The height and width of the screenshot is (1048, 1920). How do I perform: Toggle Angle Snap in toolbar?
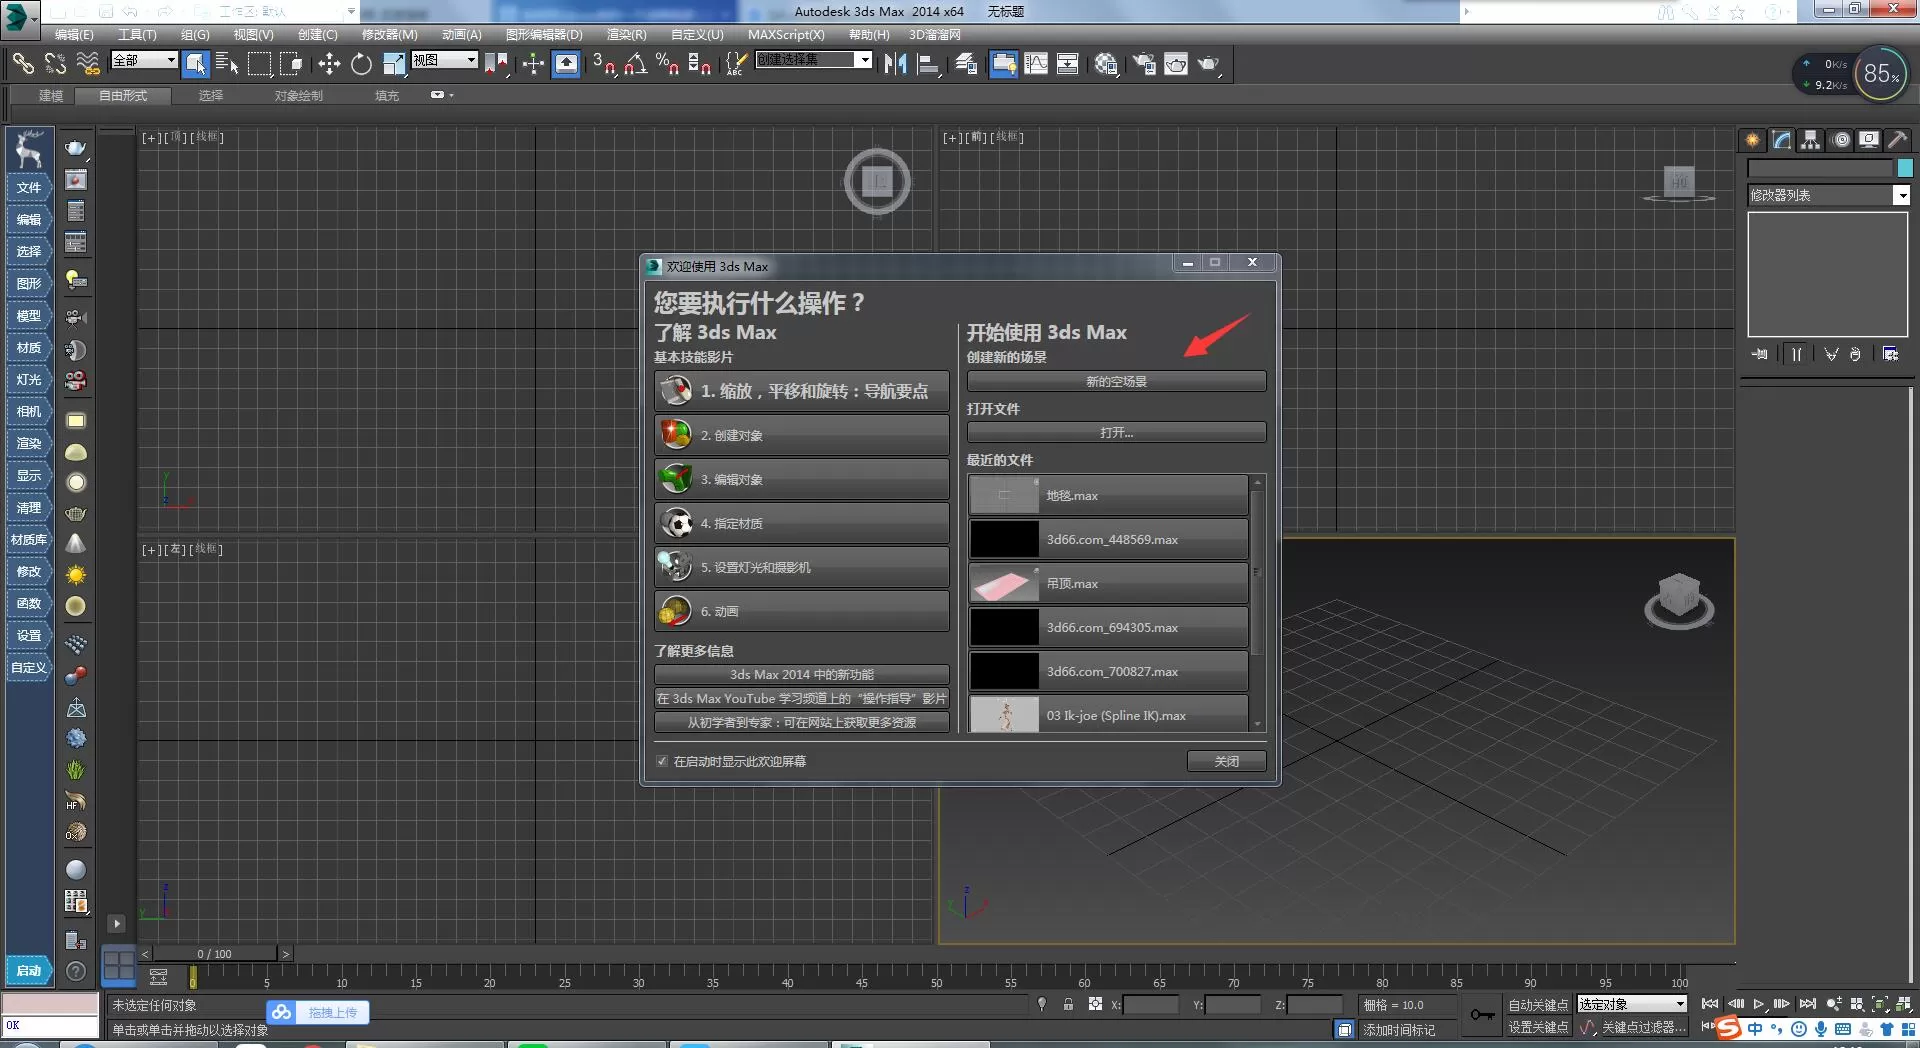coord(636,64)
